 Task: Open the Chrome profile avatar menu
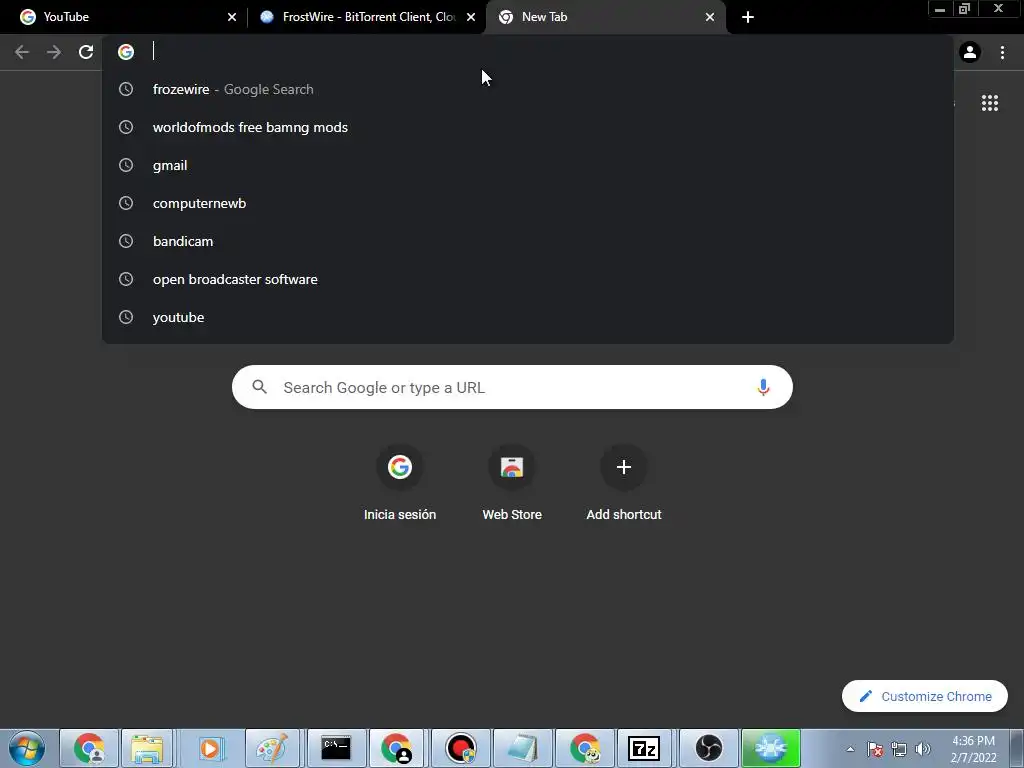click(970, 52)
